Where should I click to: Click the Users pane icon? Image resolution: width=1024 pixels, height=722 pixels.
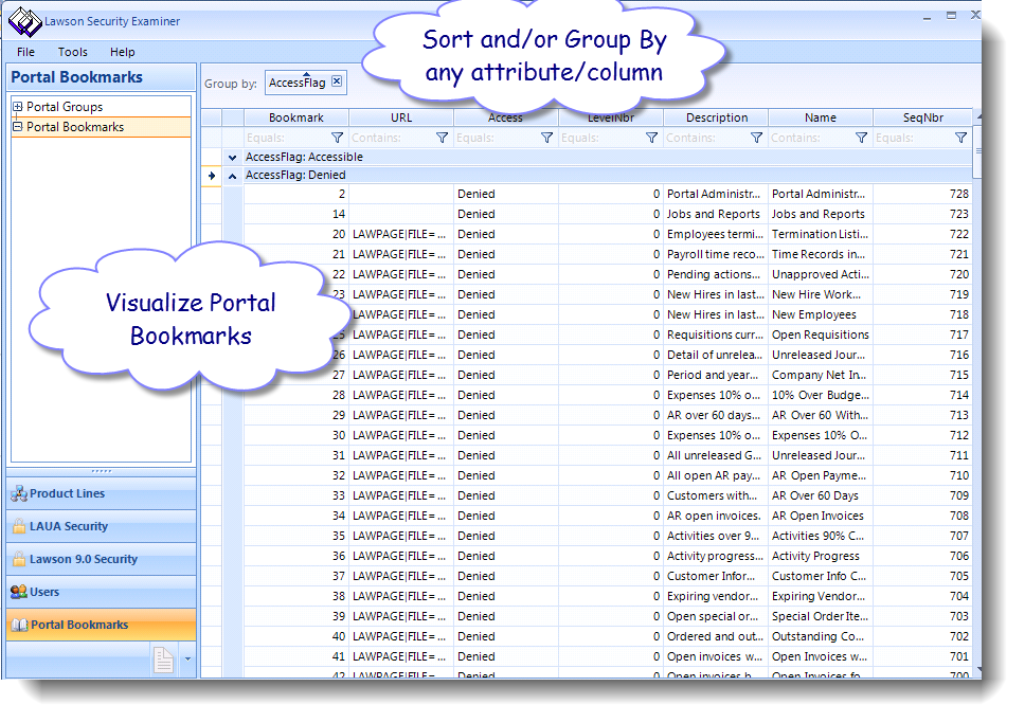click(19, 592)
